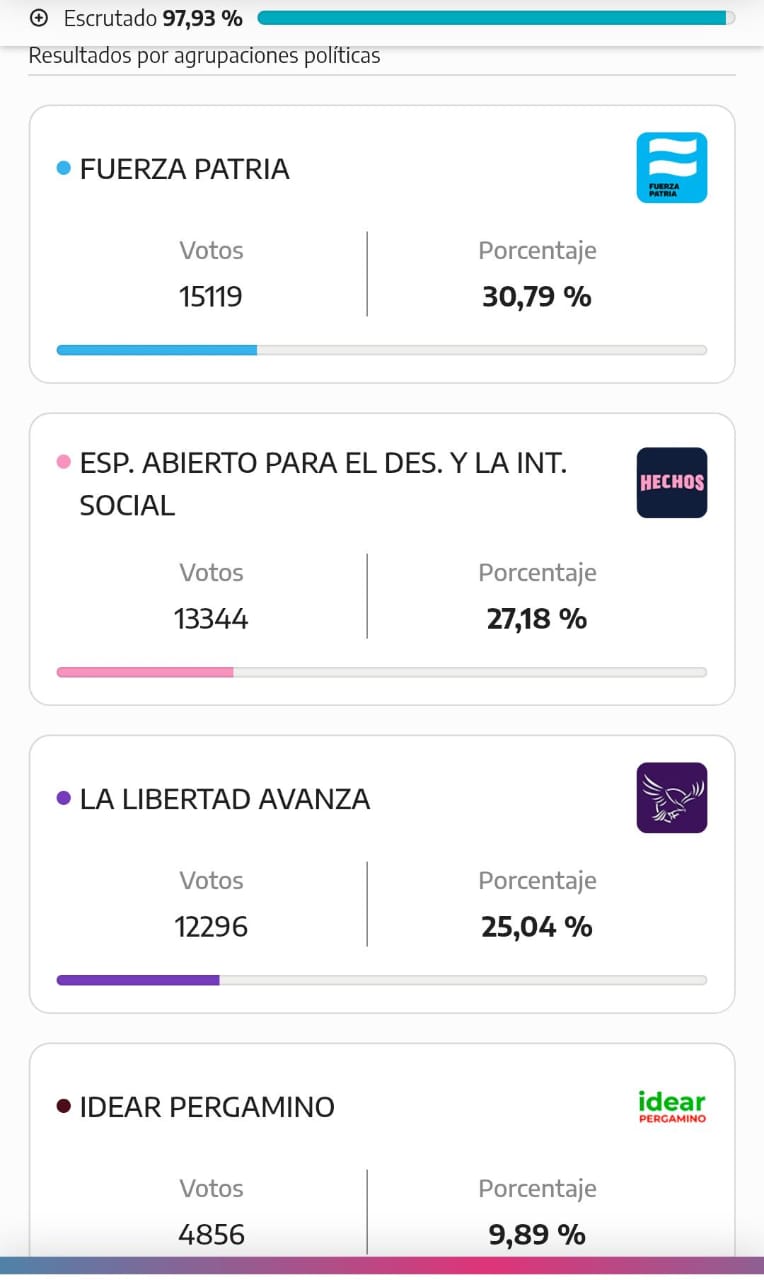Viewport: 764px width, 1280px height.
Task: Click the Resultados por agrupaciones políticas heading
Action: (x=204, y=56)
